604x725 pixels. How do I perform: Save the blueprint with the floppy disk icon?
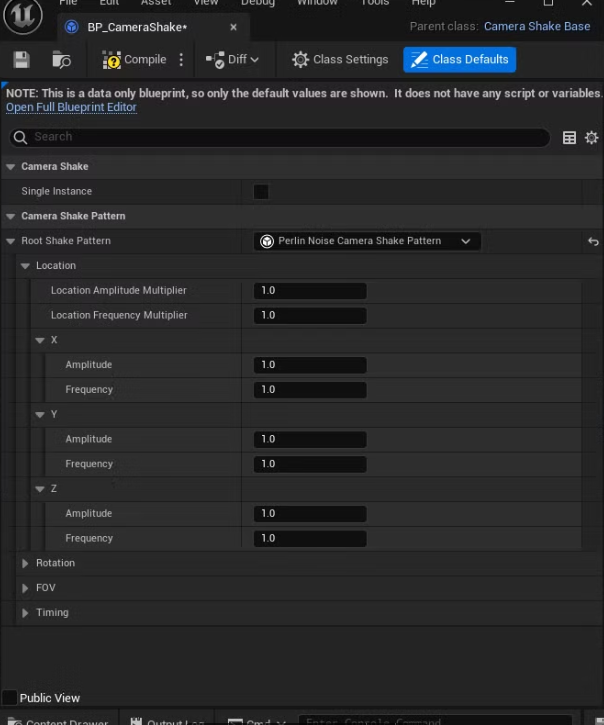tap(21, 60)
